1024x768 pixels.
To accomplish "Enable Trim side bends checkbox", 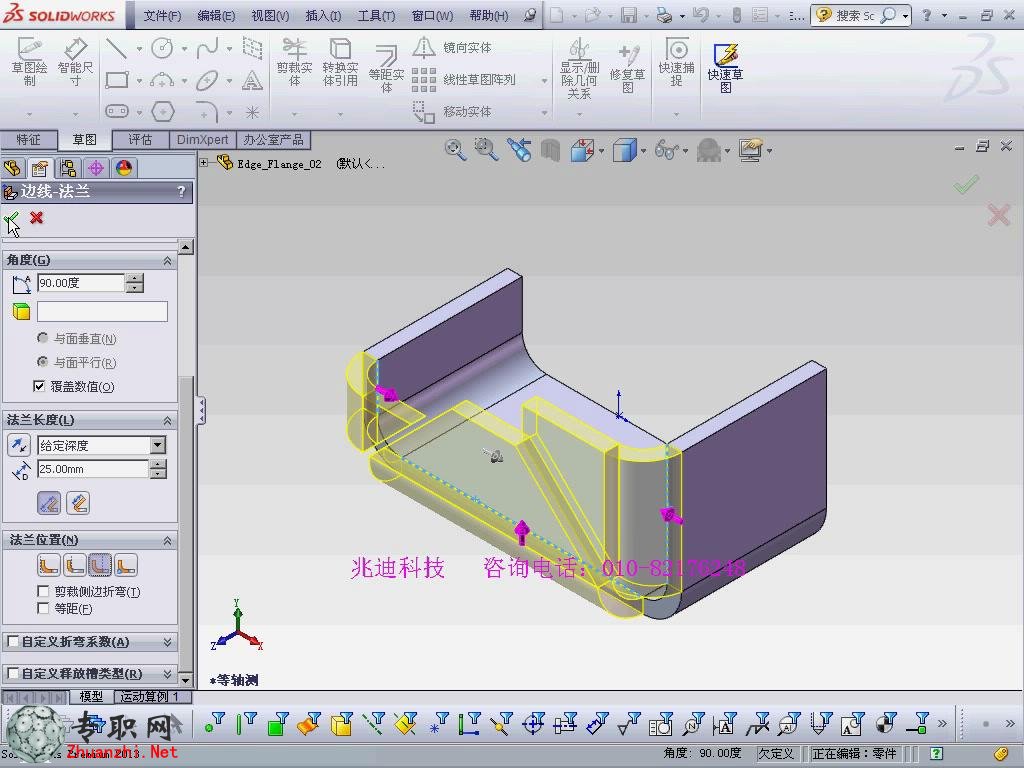I will [43, 592].
